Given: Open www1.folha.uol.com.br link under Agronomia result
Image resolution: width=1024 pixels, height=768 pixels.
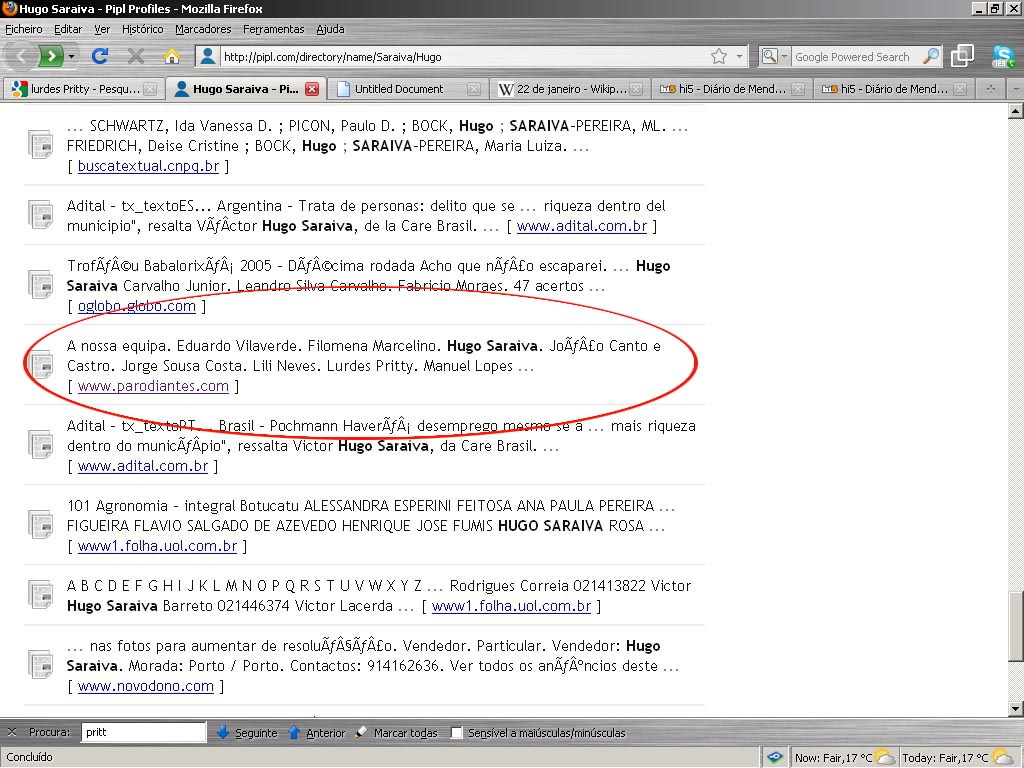Looking at the screenshot, I should pos(157,546).
